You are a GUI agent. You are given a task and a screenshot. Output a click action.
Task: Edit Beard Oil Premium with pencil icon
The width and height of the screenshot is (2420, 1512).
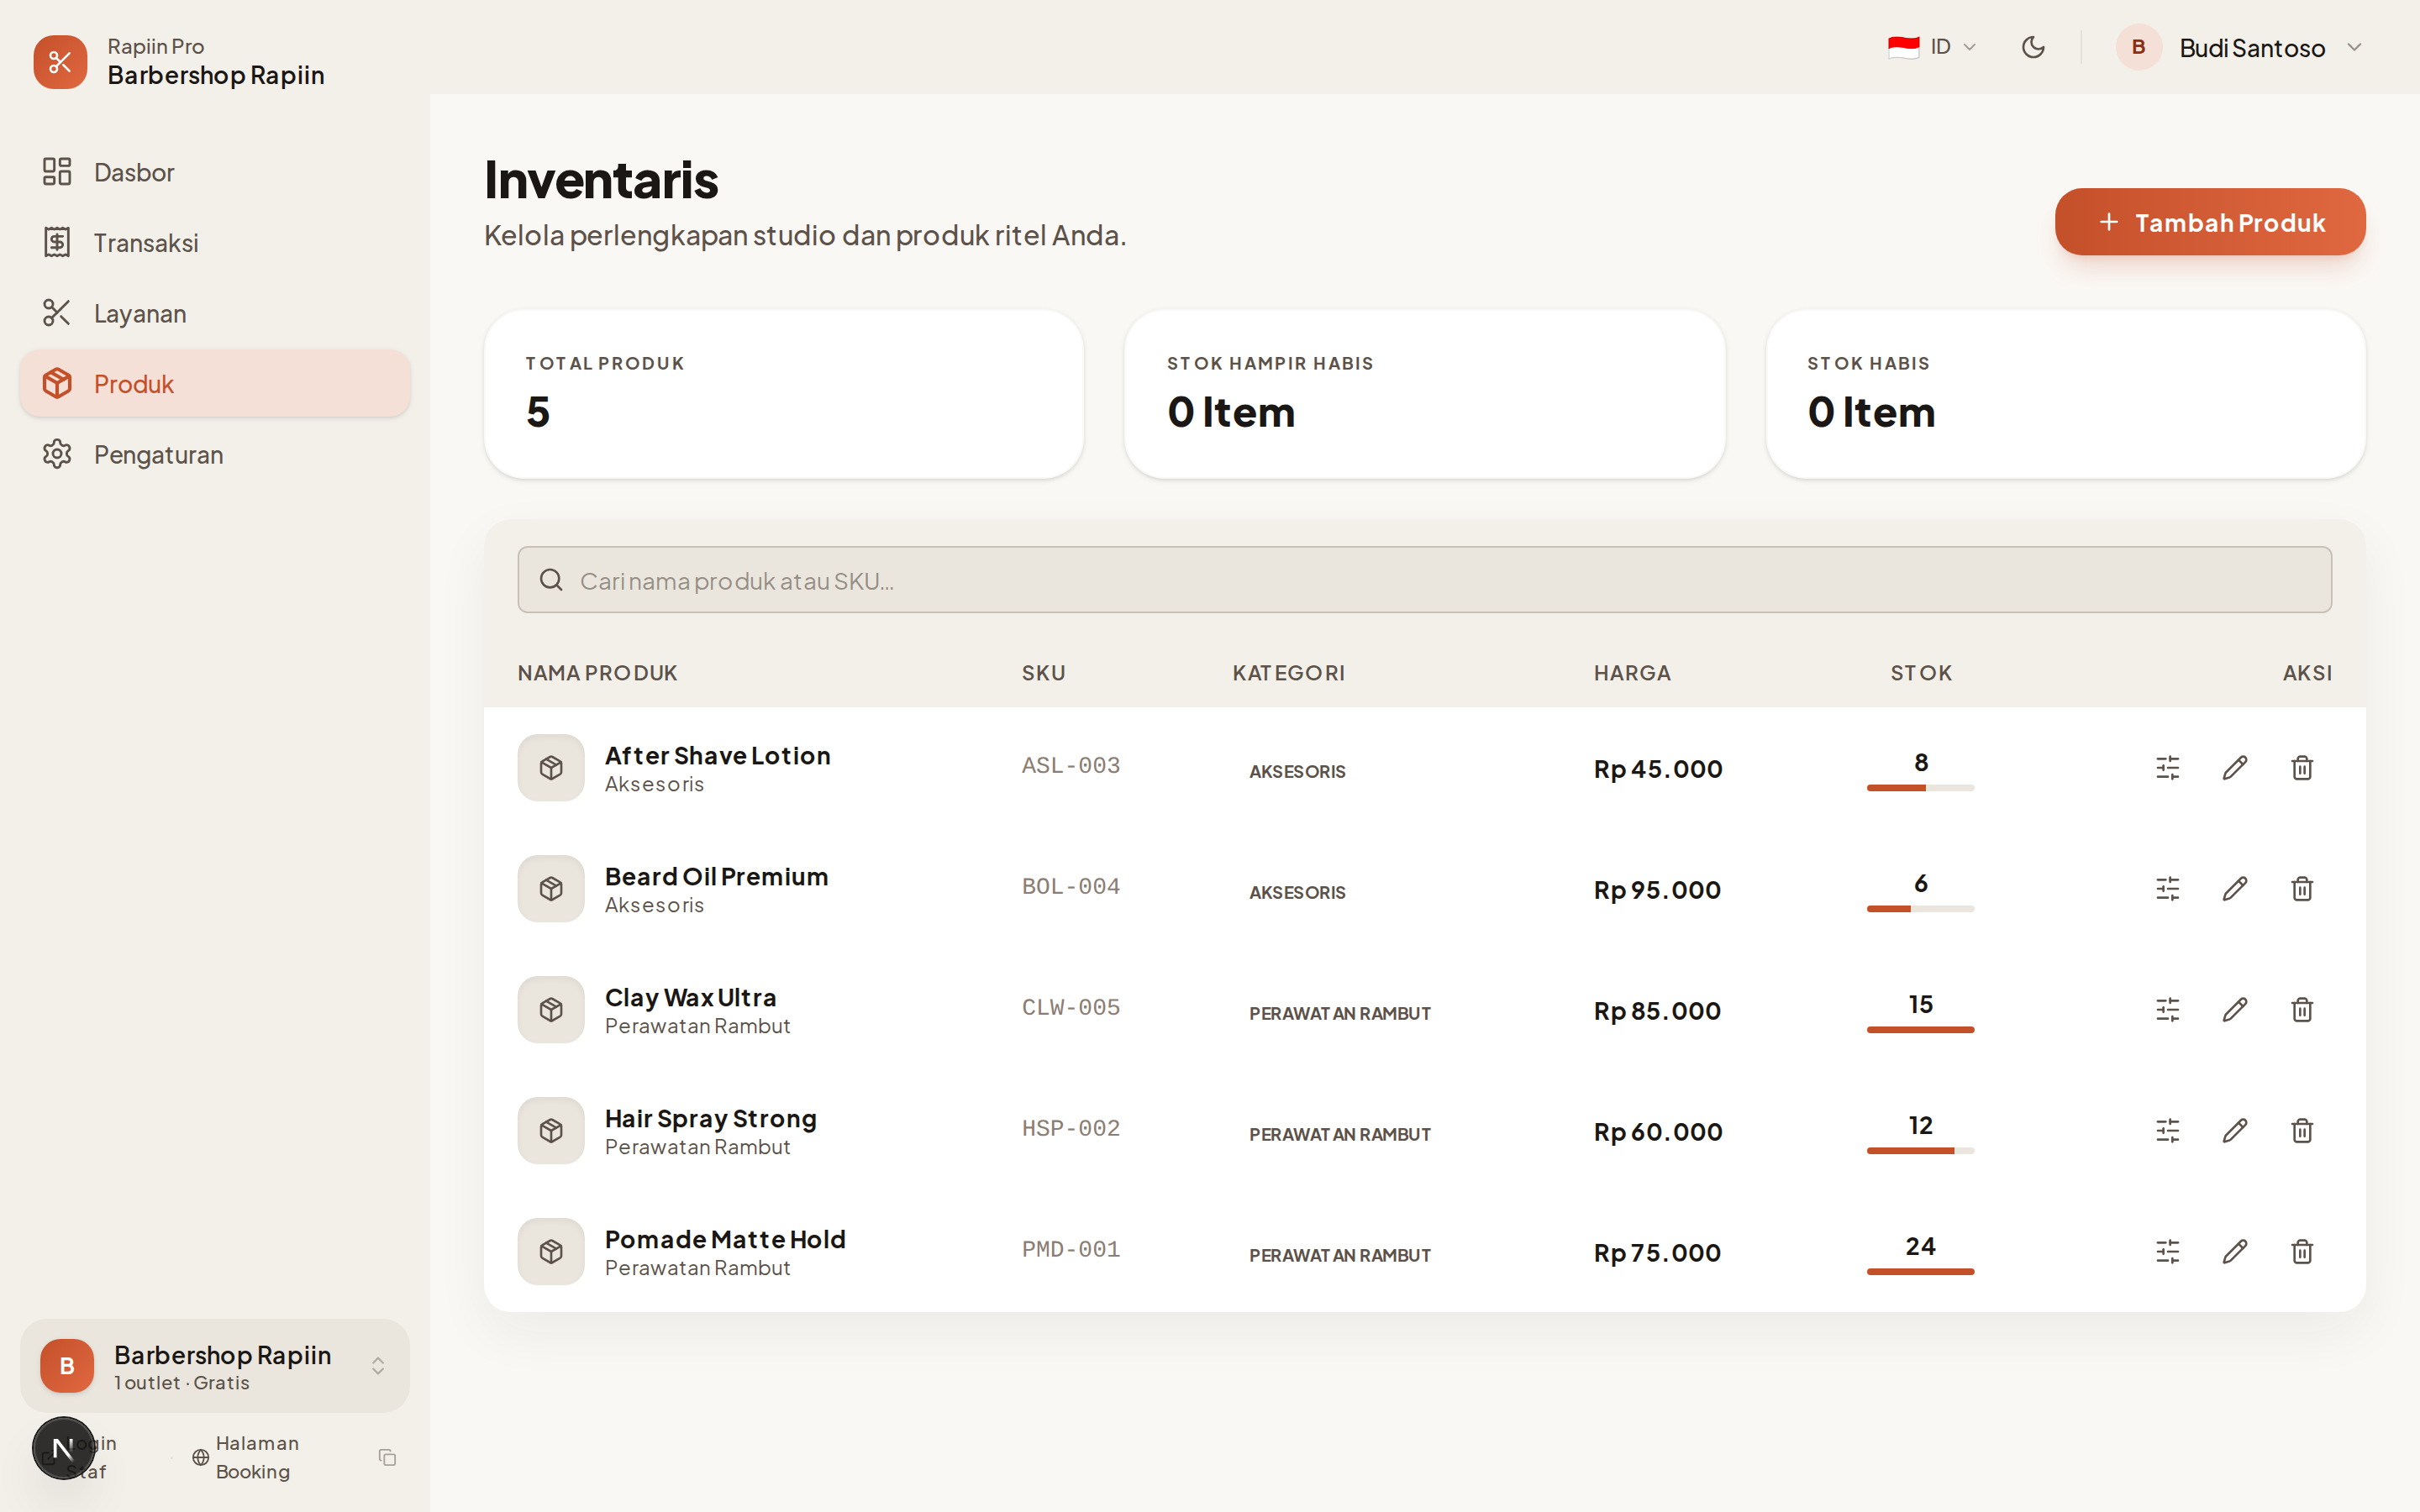click(2234, 889)
